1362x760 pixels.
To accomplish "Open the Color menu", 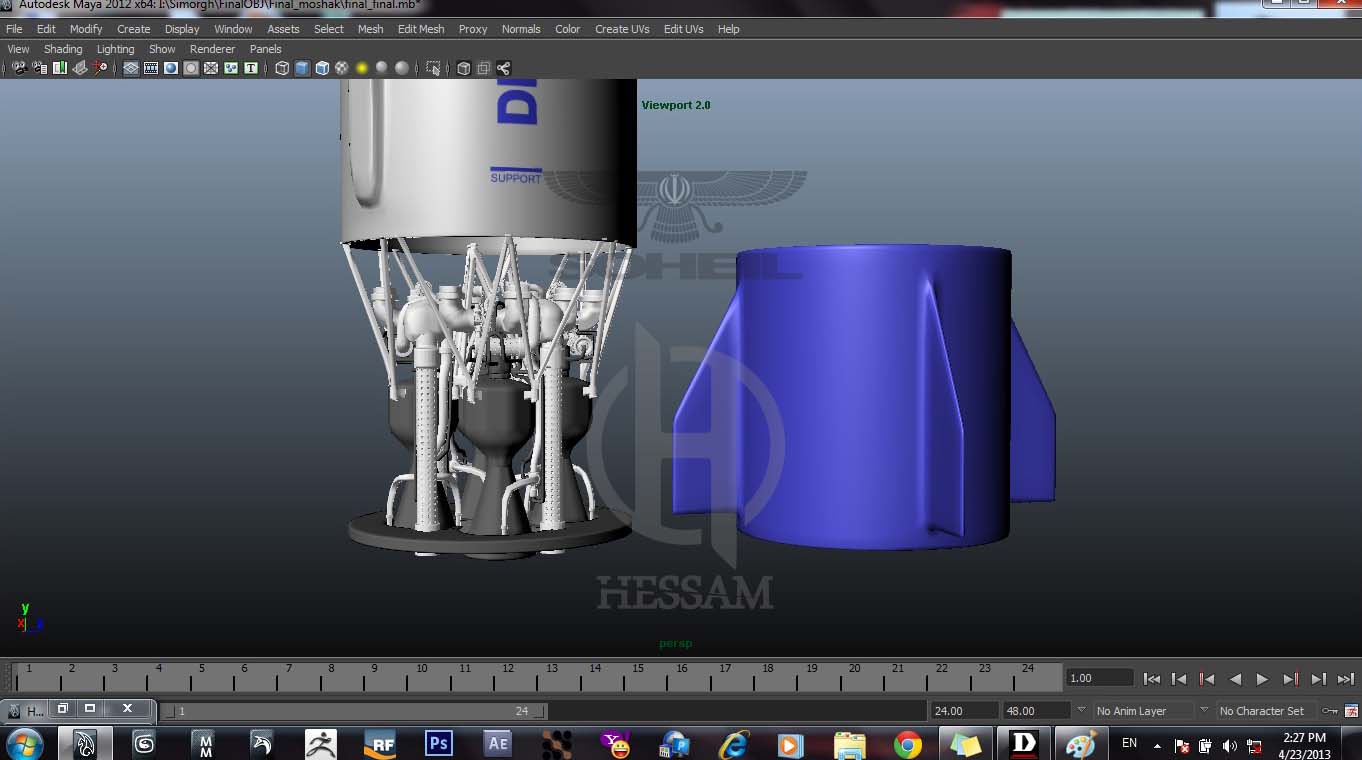I will [x=568, y=29].
